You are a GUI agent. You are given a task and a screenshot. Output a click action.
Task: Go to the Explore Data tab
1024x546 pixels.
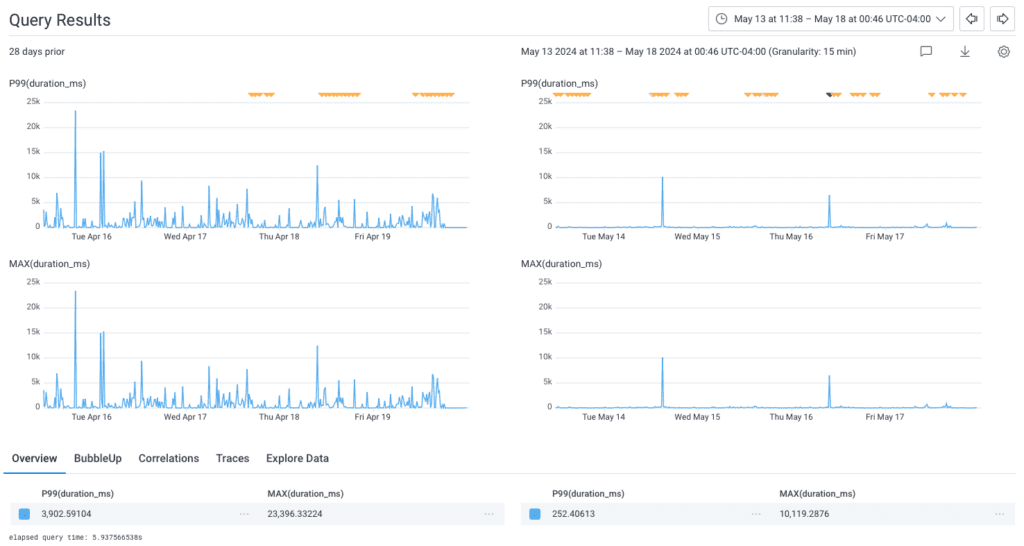pyautogui.click(x=297, y=458)
